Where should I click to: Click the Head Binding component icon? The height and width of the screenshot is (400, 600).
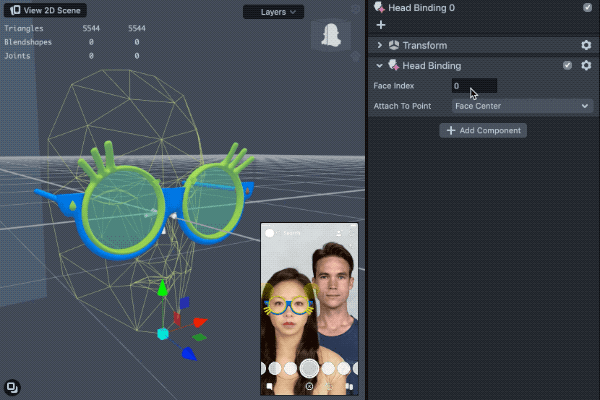coord(394,66)
